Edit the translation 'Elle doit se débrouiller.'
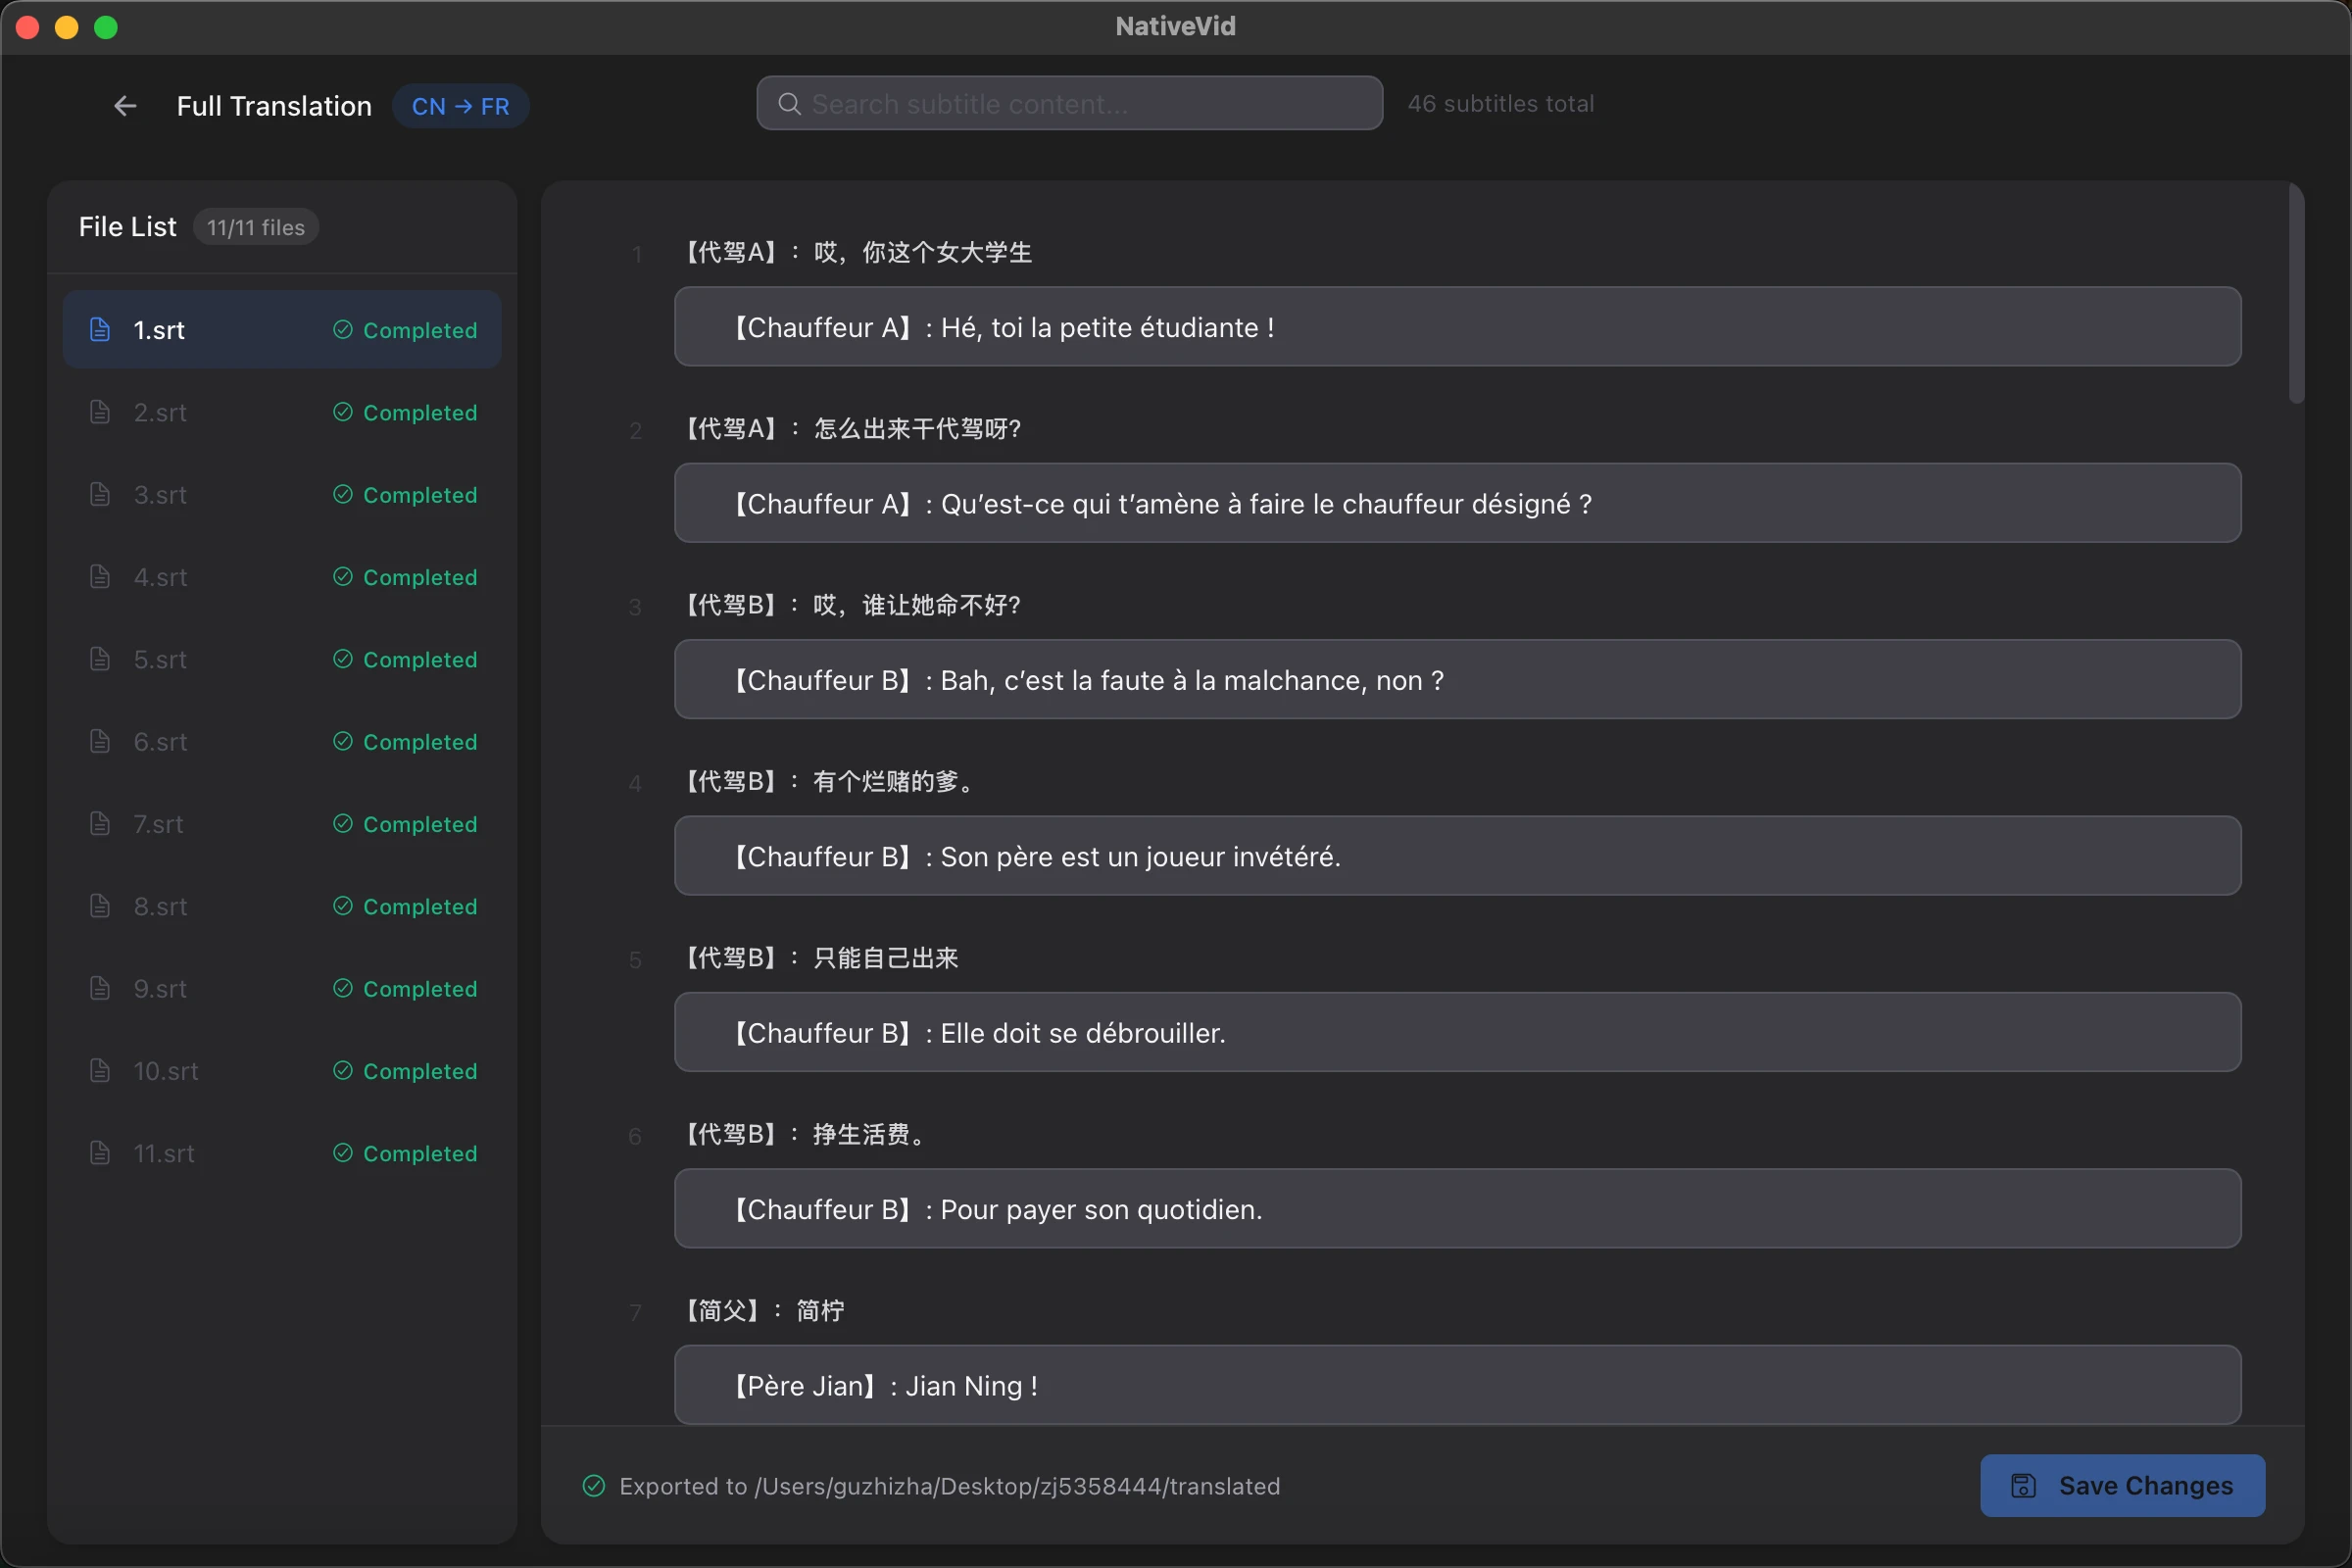 (x=1458, y=1033)
